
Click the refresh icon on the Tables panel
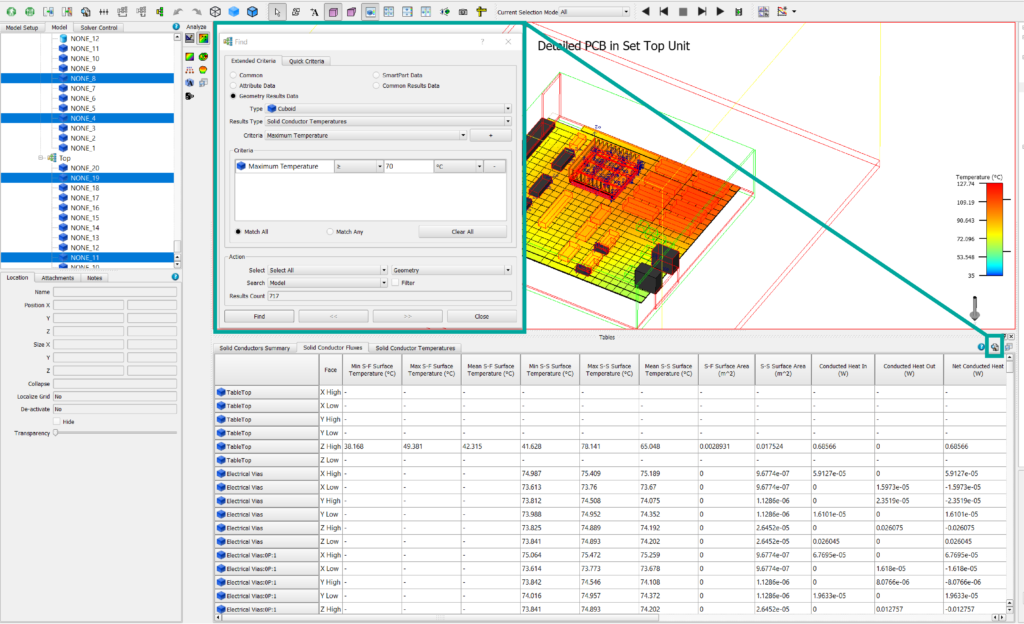(995, 347)
